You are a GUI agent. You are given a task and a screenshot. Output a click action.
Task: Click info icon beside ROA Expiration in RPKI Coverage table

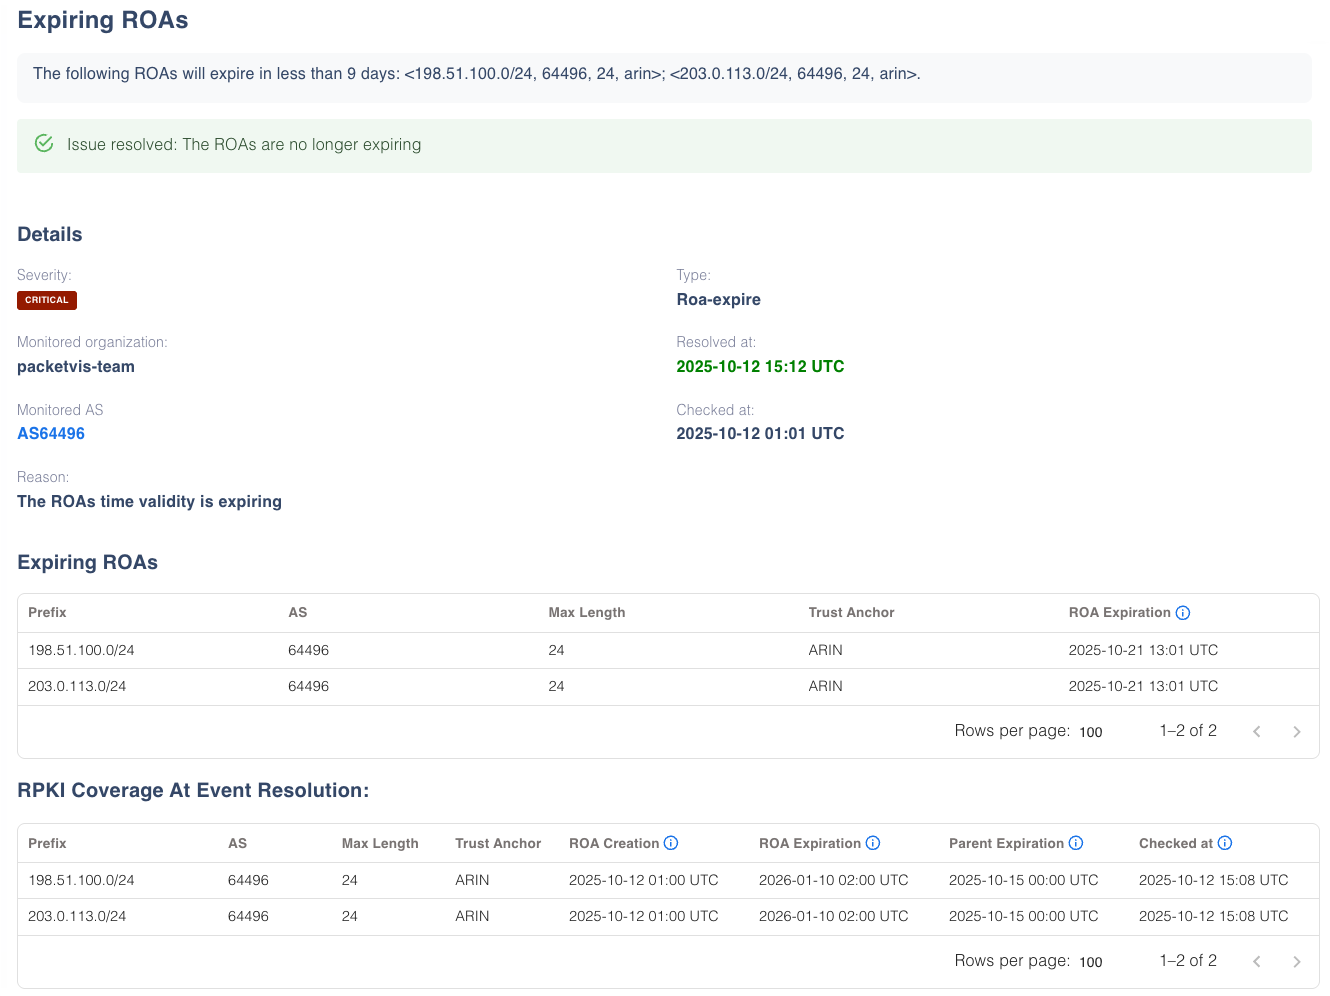(873, 843)
